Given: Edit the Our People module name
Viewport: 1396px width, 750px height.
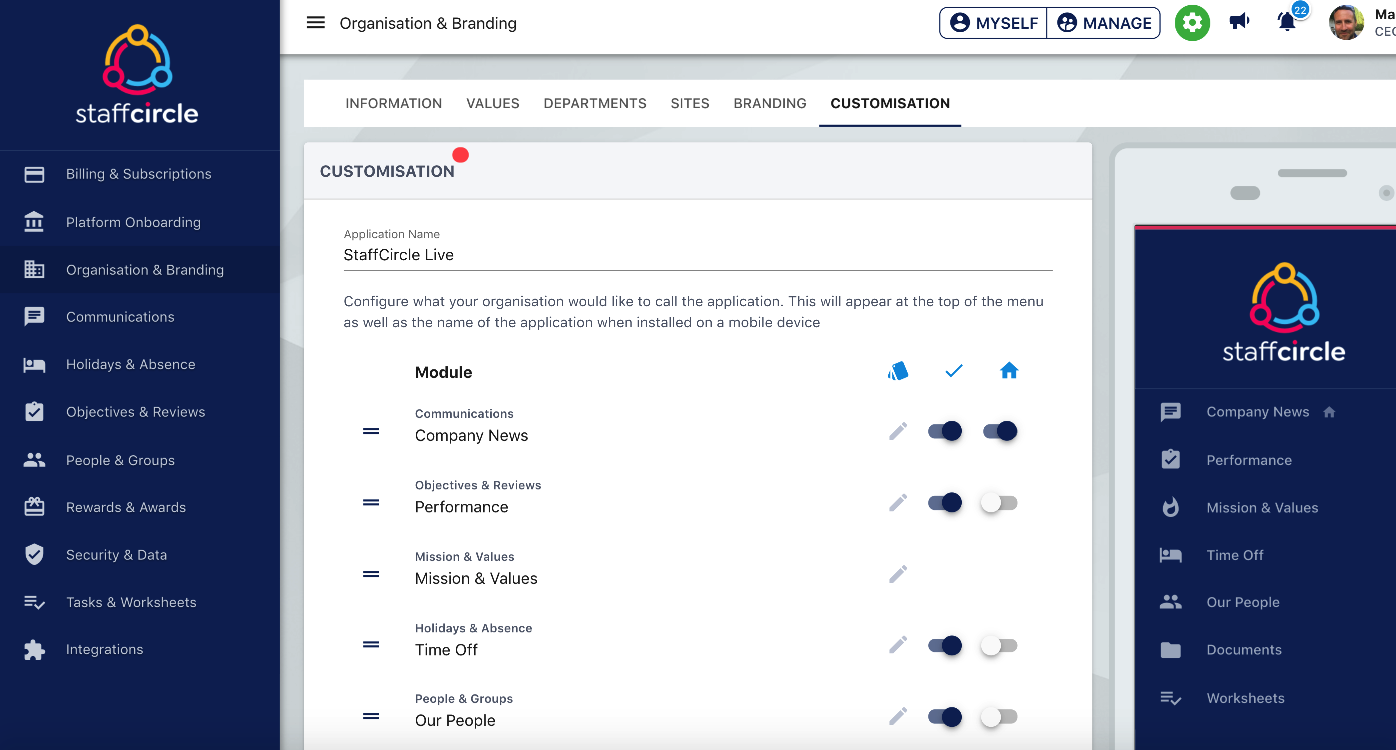Looking at the screenshot, I should coord(898,716).
